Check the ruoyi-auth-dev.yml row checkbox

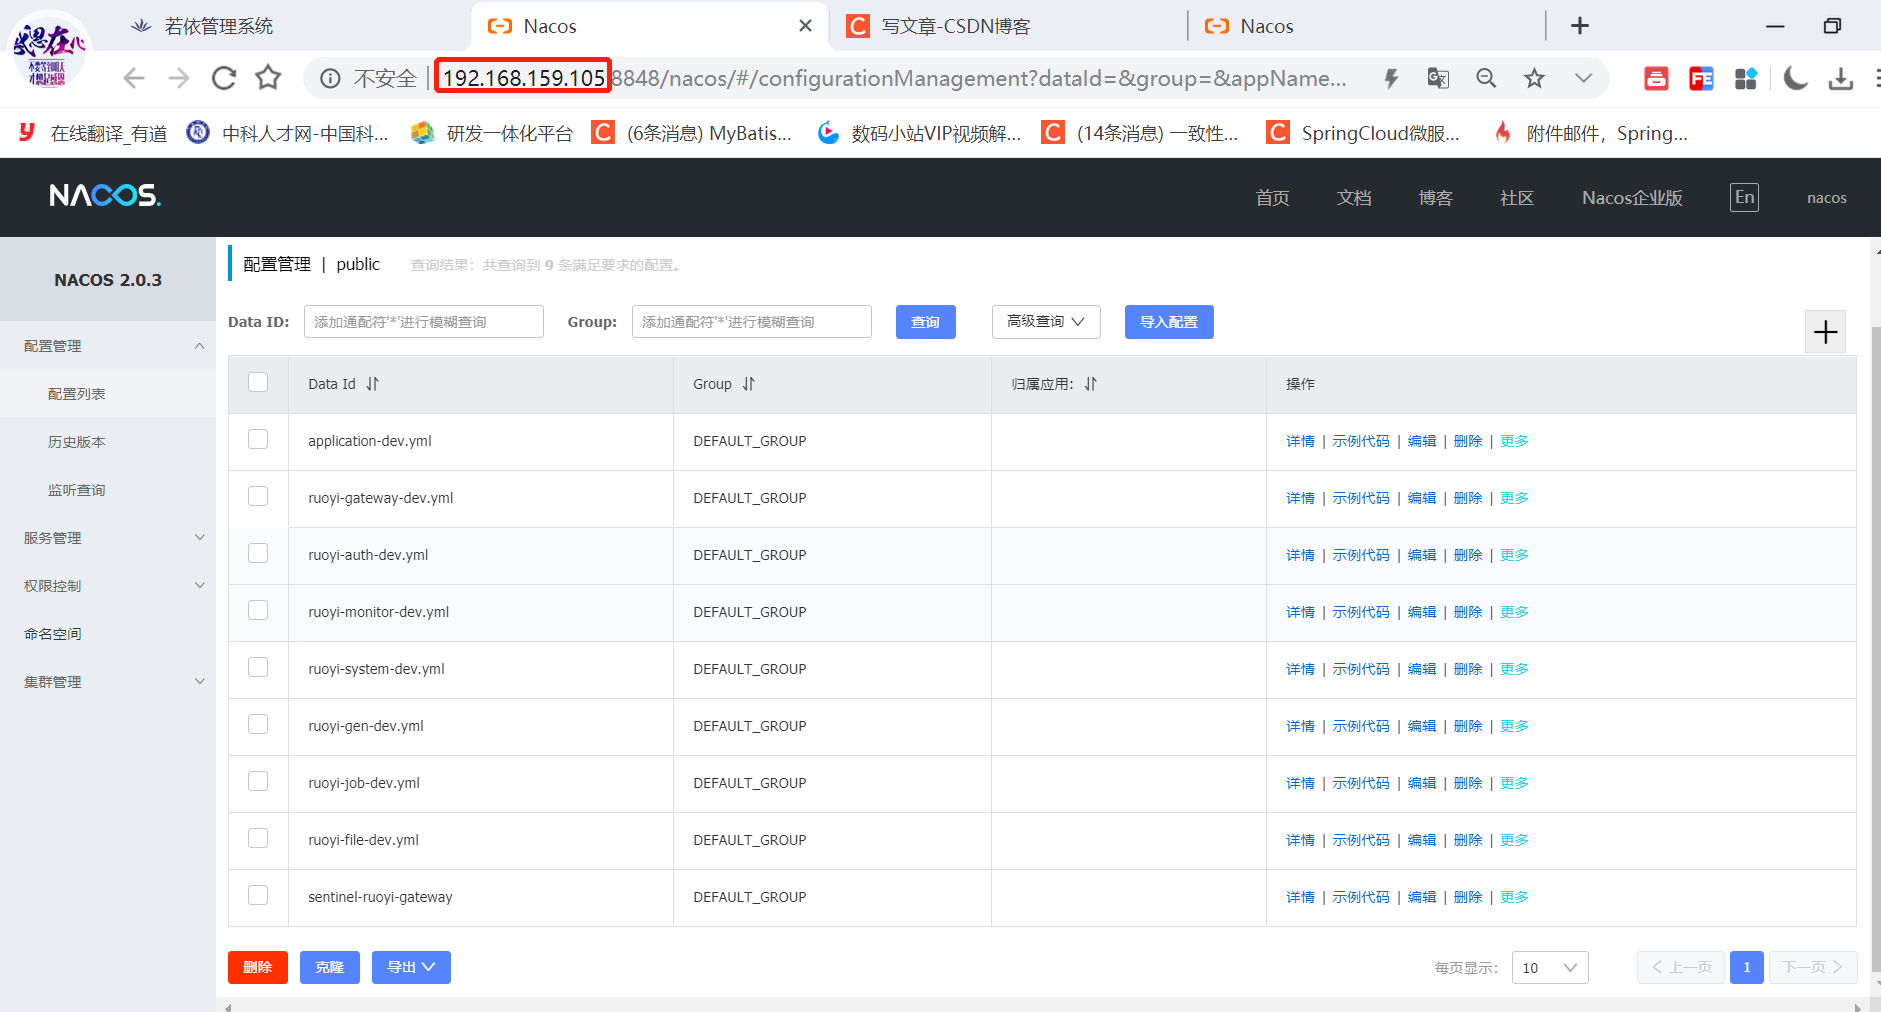pos(258,553)
